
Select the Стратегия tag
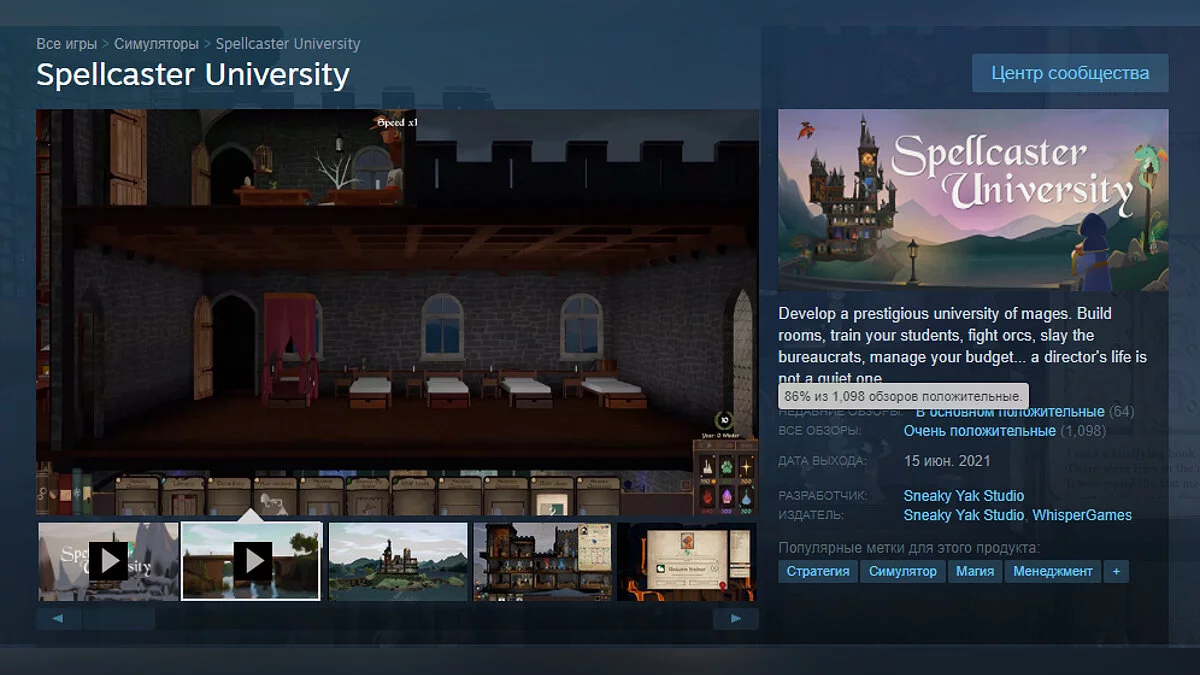click(x=818, y=571)
